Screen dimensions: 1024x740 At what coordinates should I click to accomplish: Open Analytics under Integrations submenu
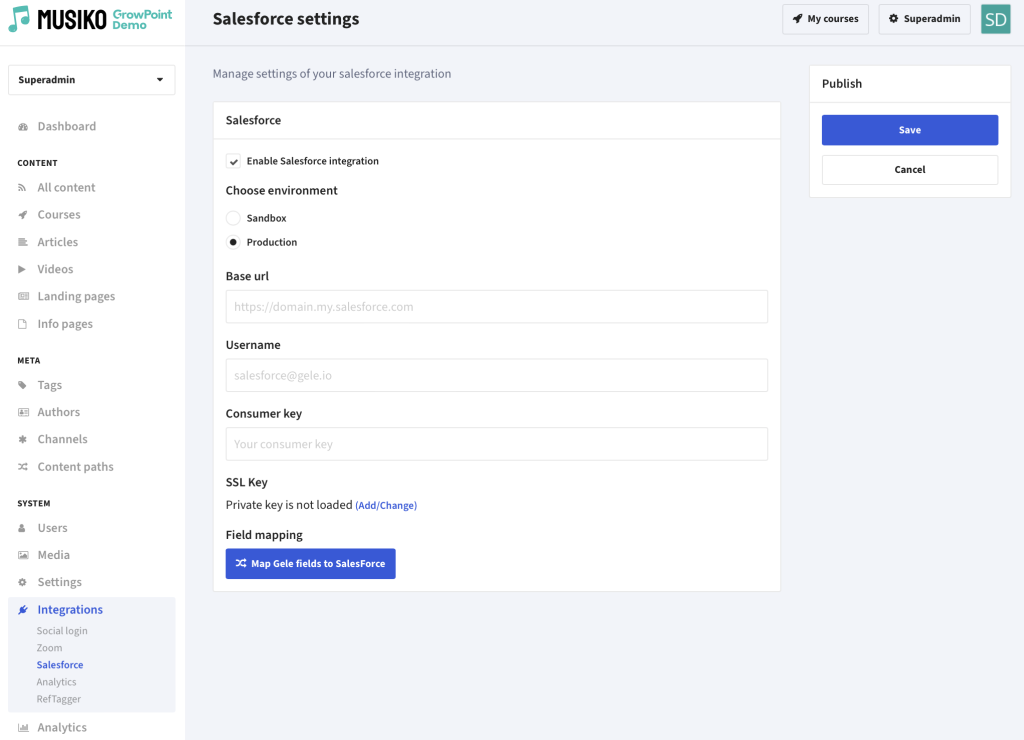tap(57, 682)
